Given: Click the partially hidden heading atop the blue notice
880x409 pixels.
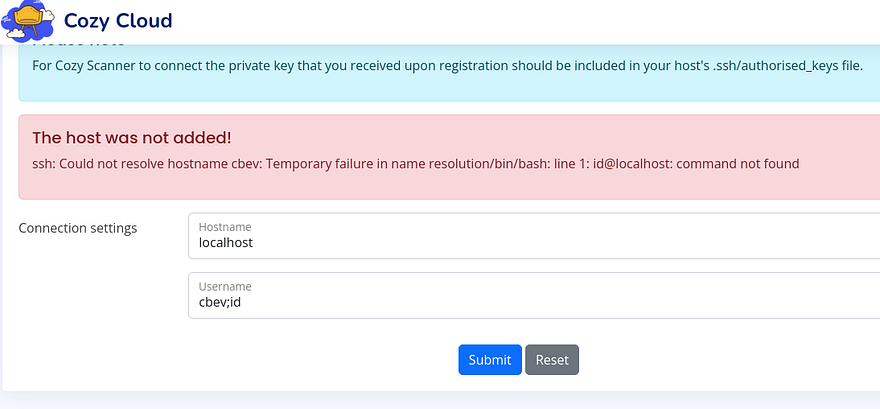Looking at the screenshot, I should point(80,45).
